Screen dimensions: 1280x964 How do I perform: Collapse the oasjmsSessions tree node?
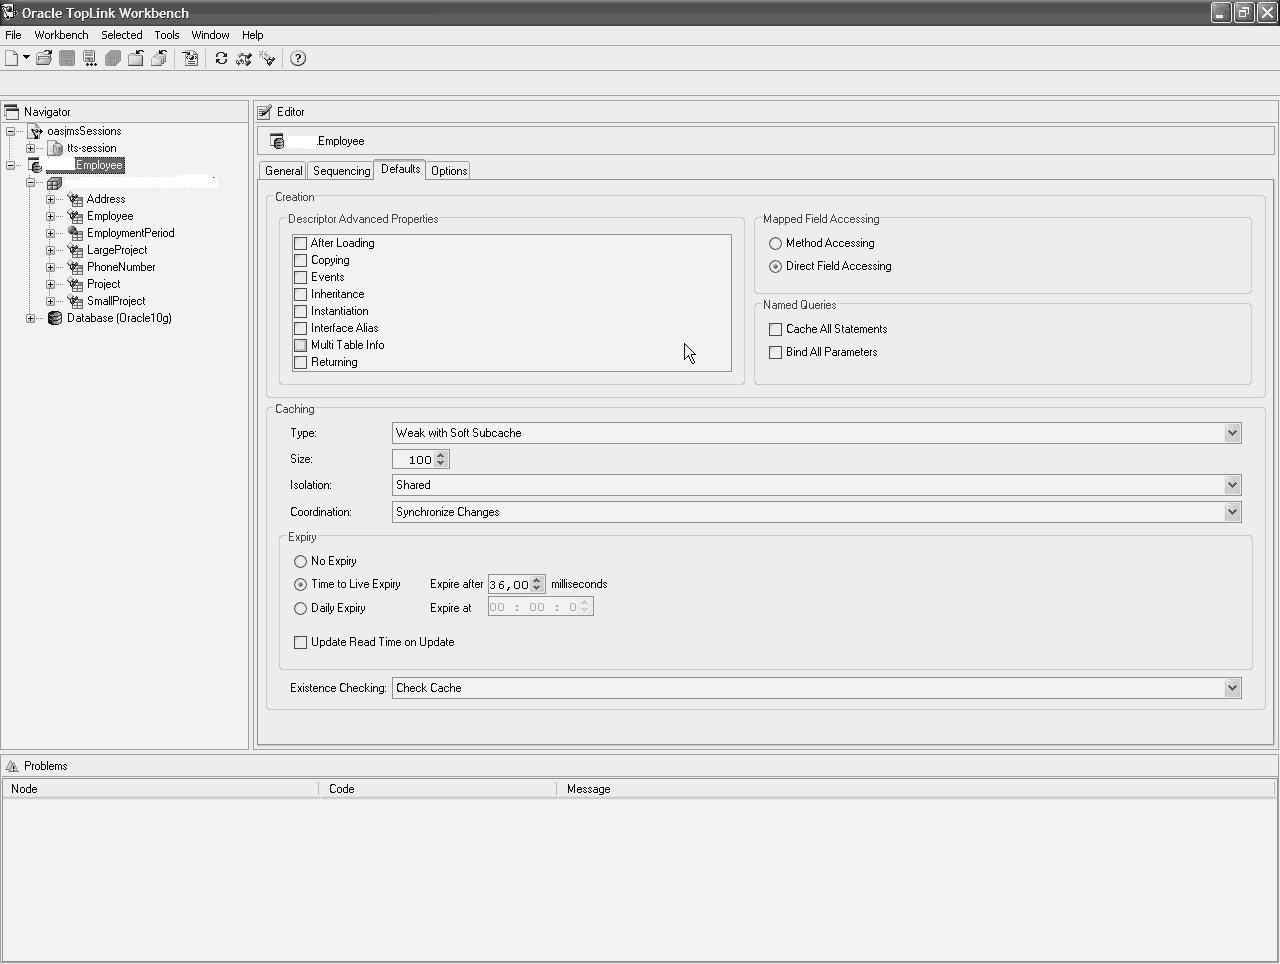(10, 131)
